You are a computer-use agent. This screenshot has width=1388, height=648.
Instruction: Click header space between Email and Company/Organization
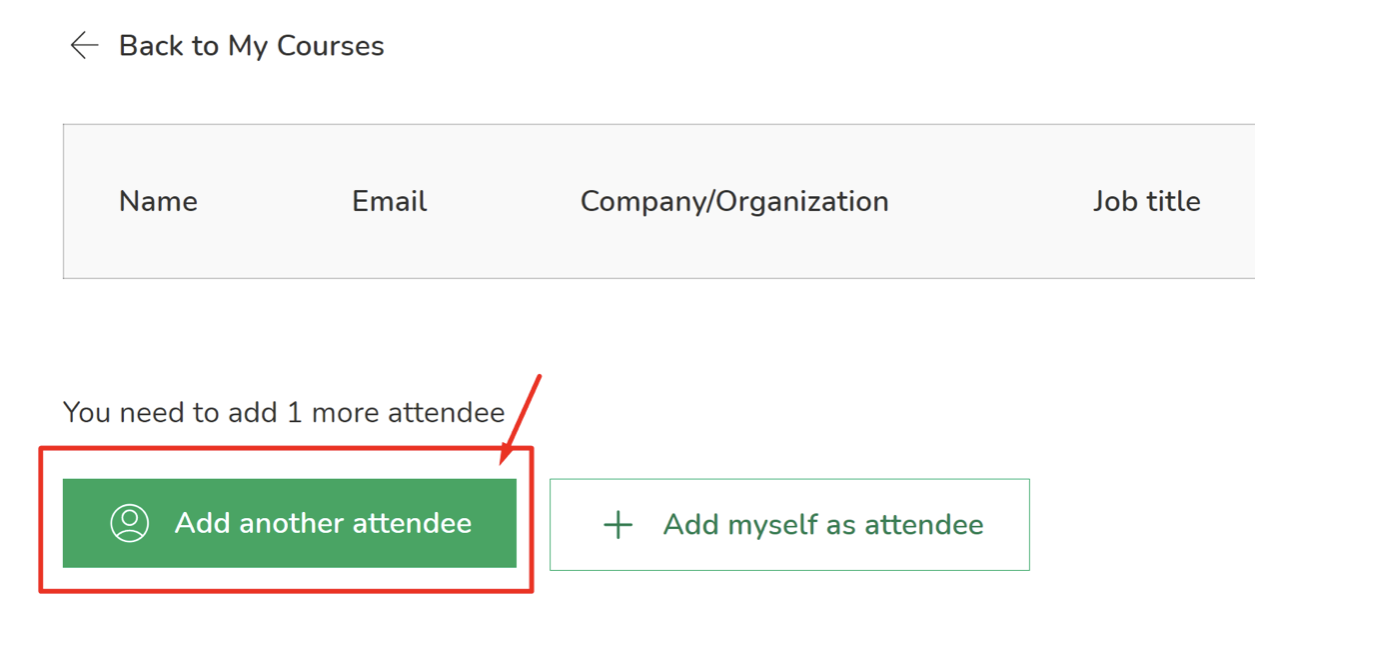(x=503, y=201)
